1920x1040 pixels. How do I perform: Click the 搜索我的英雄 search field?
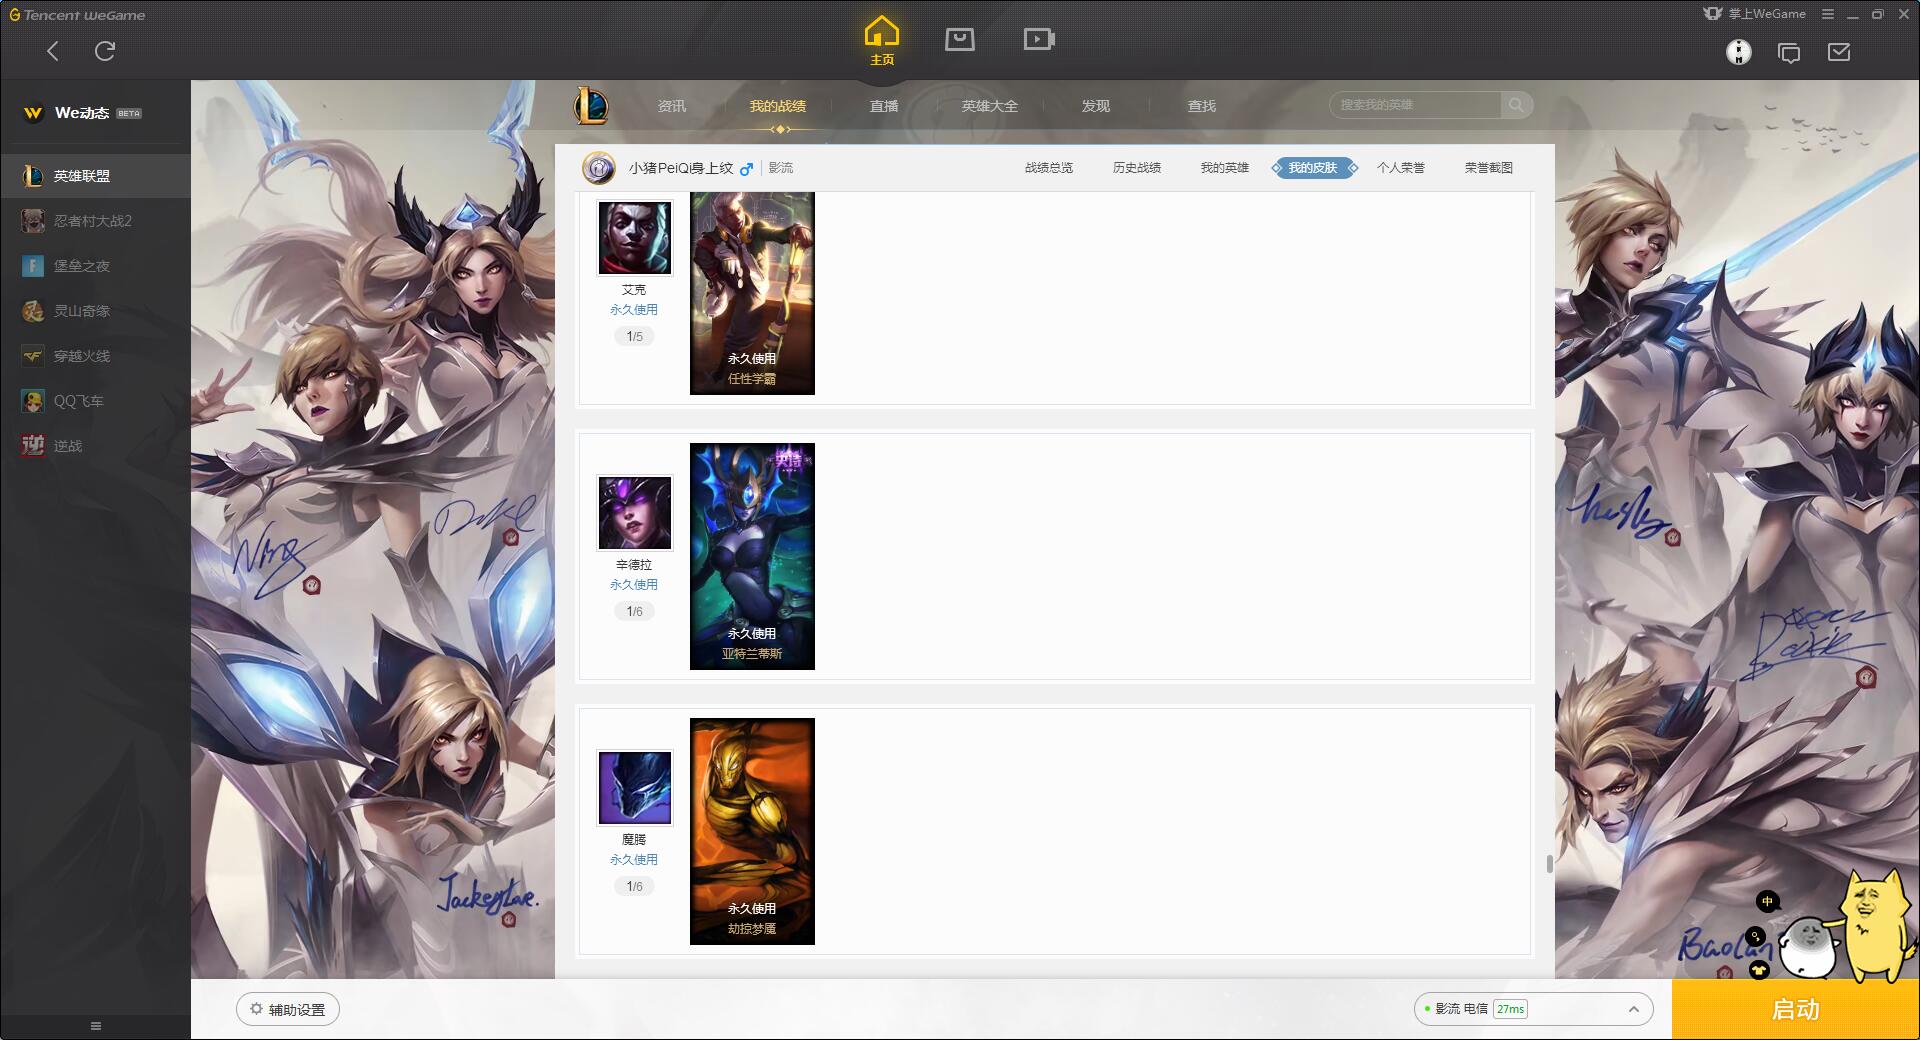pyautogui.click(x=1415, y=105)
